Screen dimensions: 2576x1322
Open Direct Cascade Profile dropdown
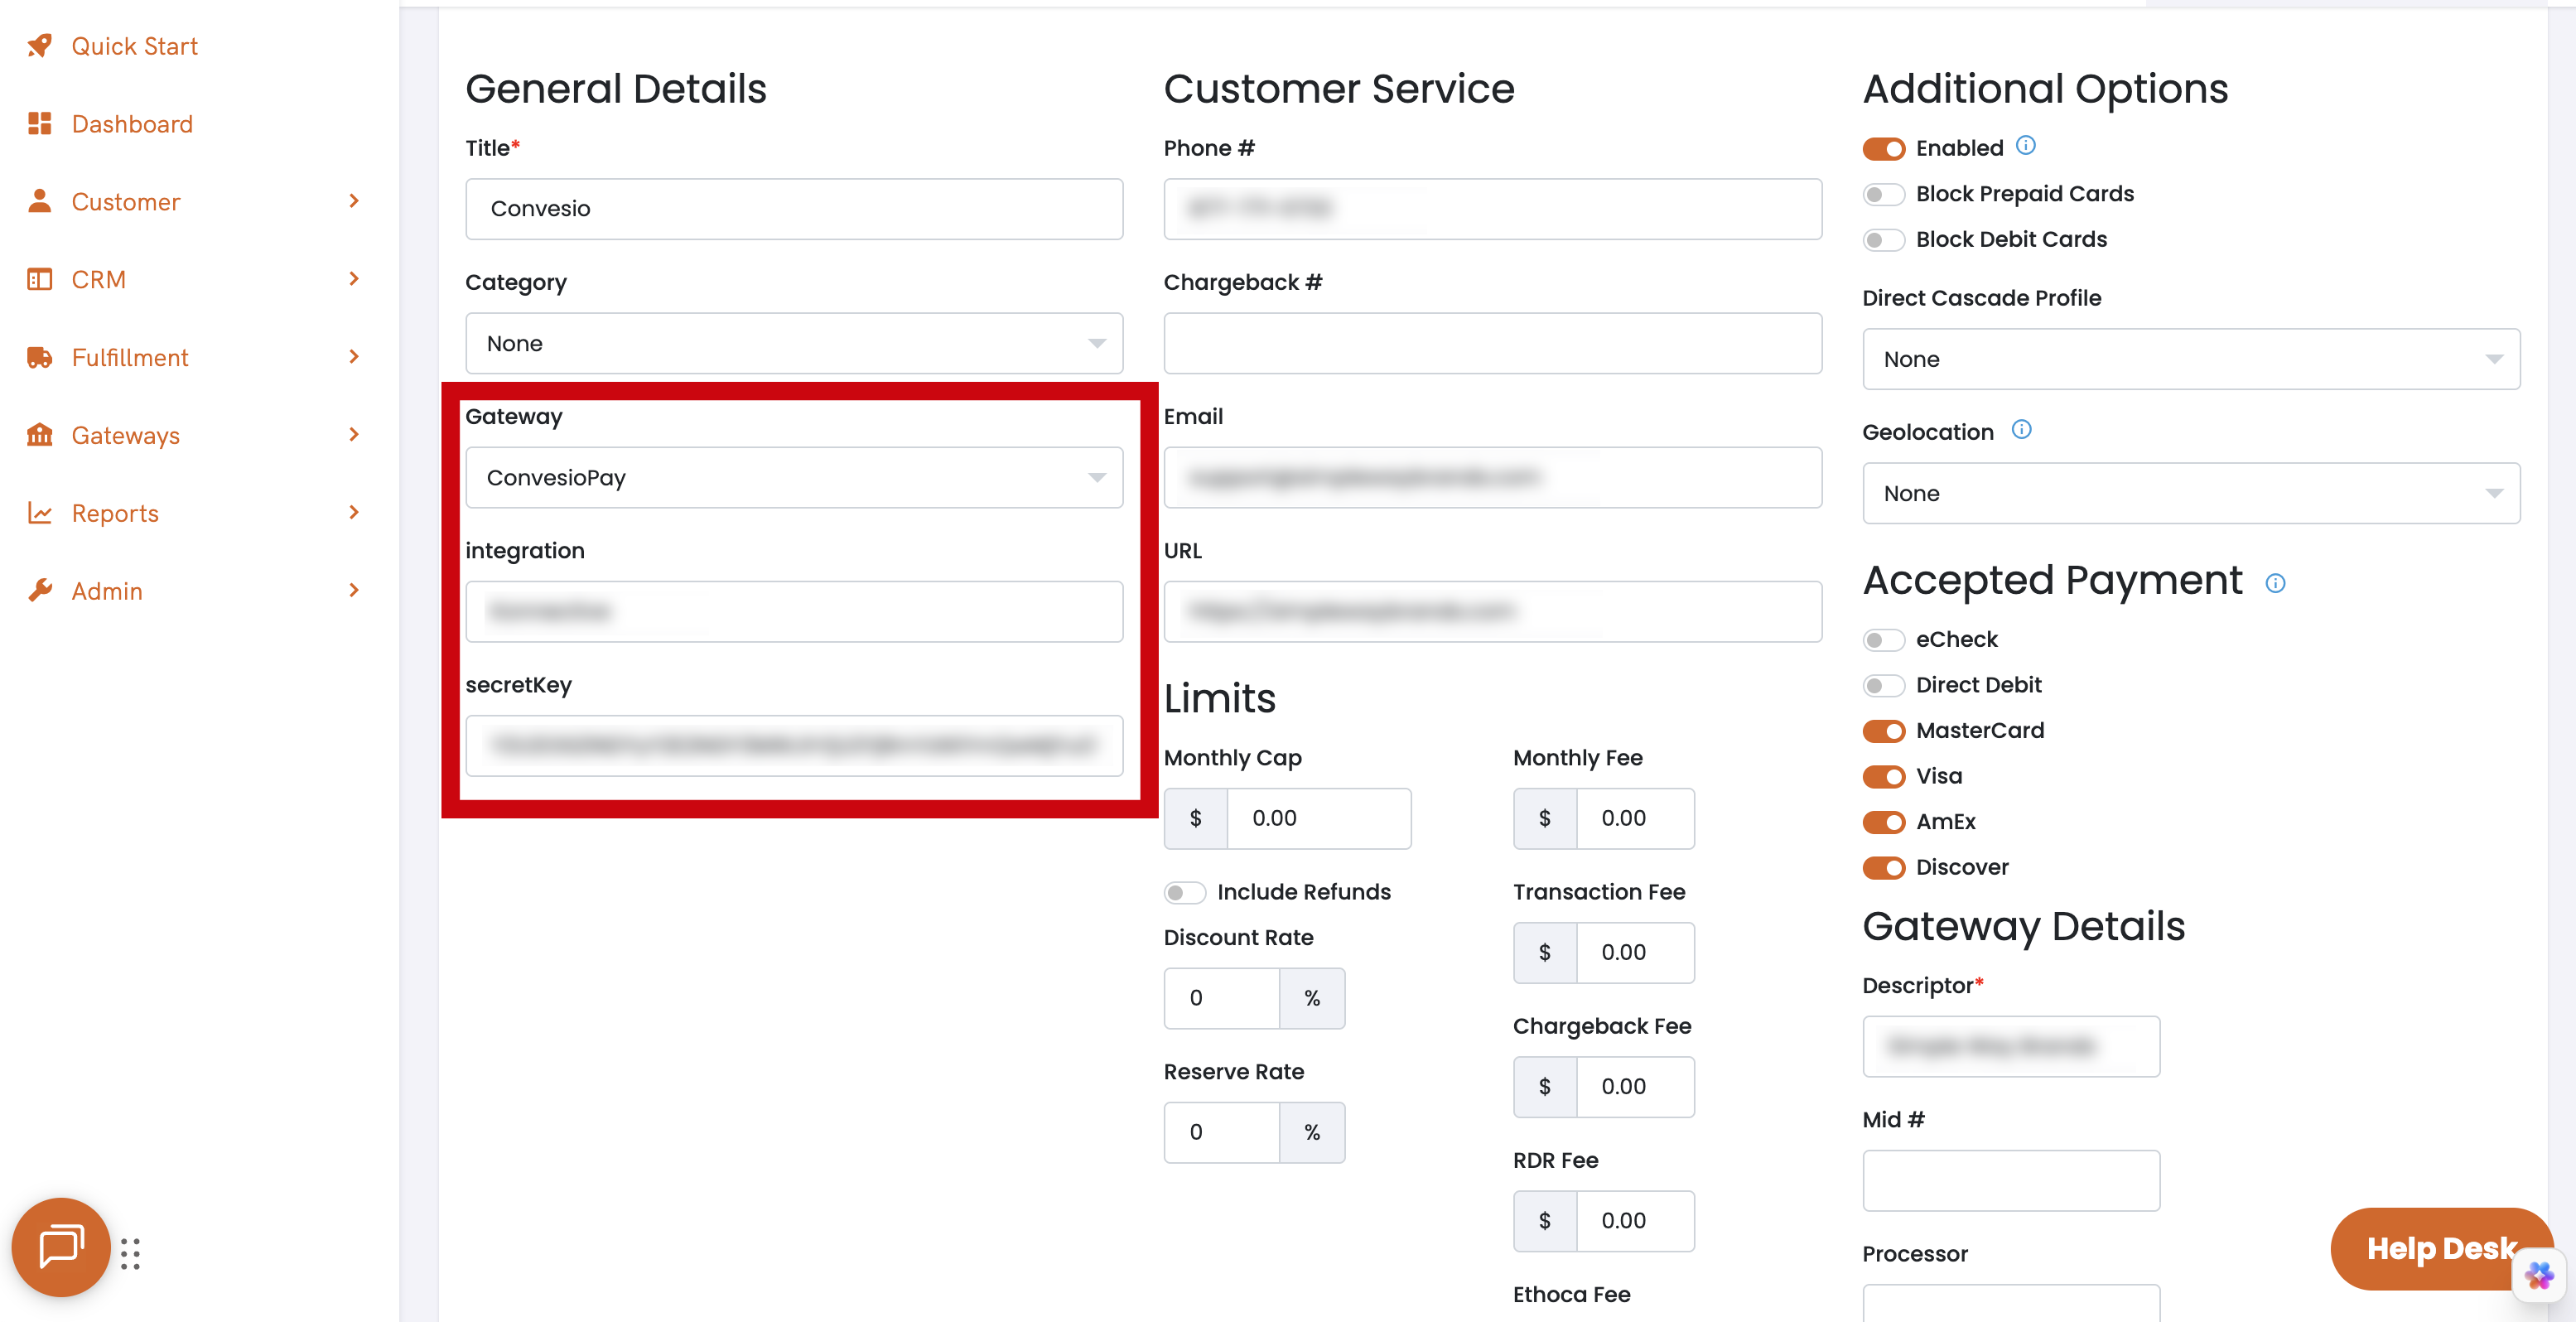(2190, 360)
